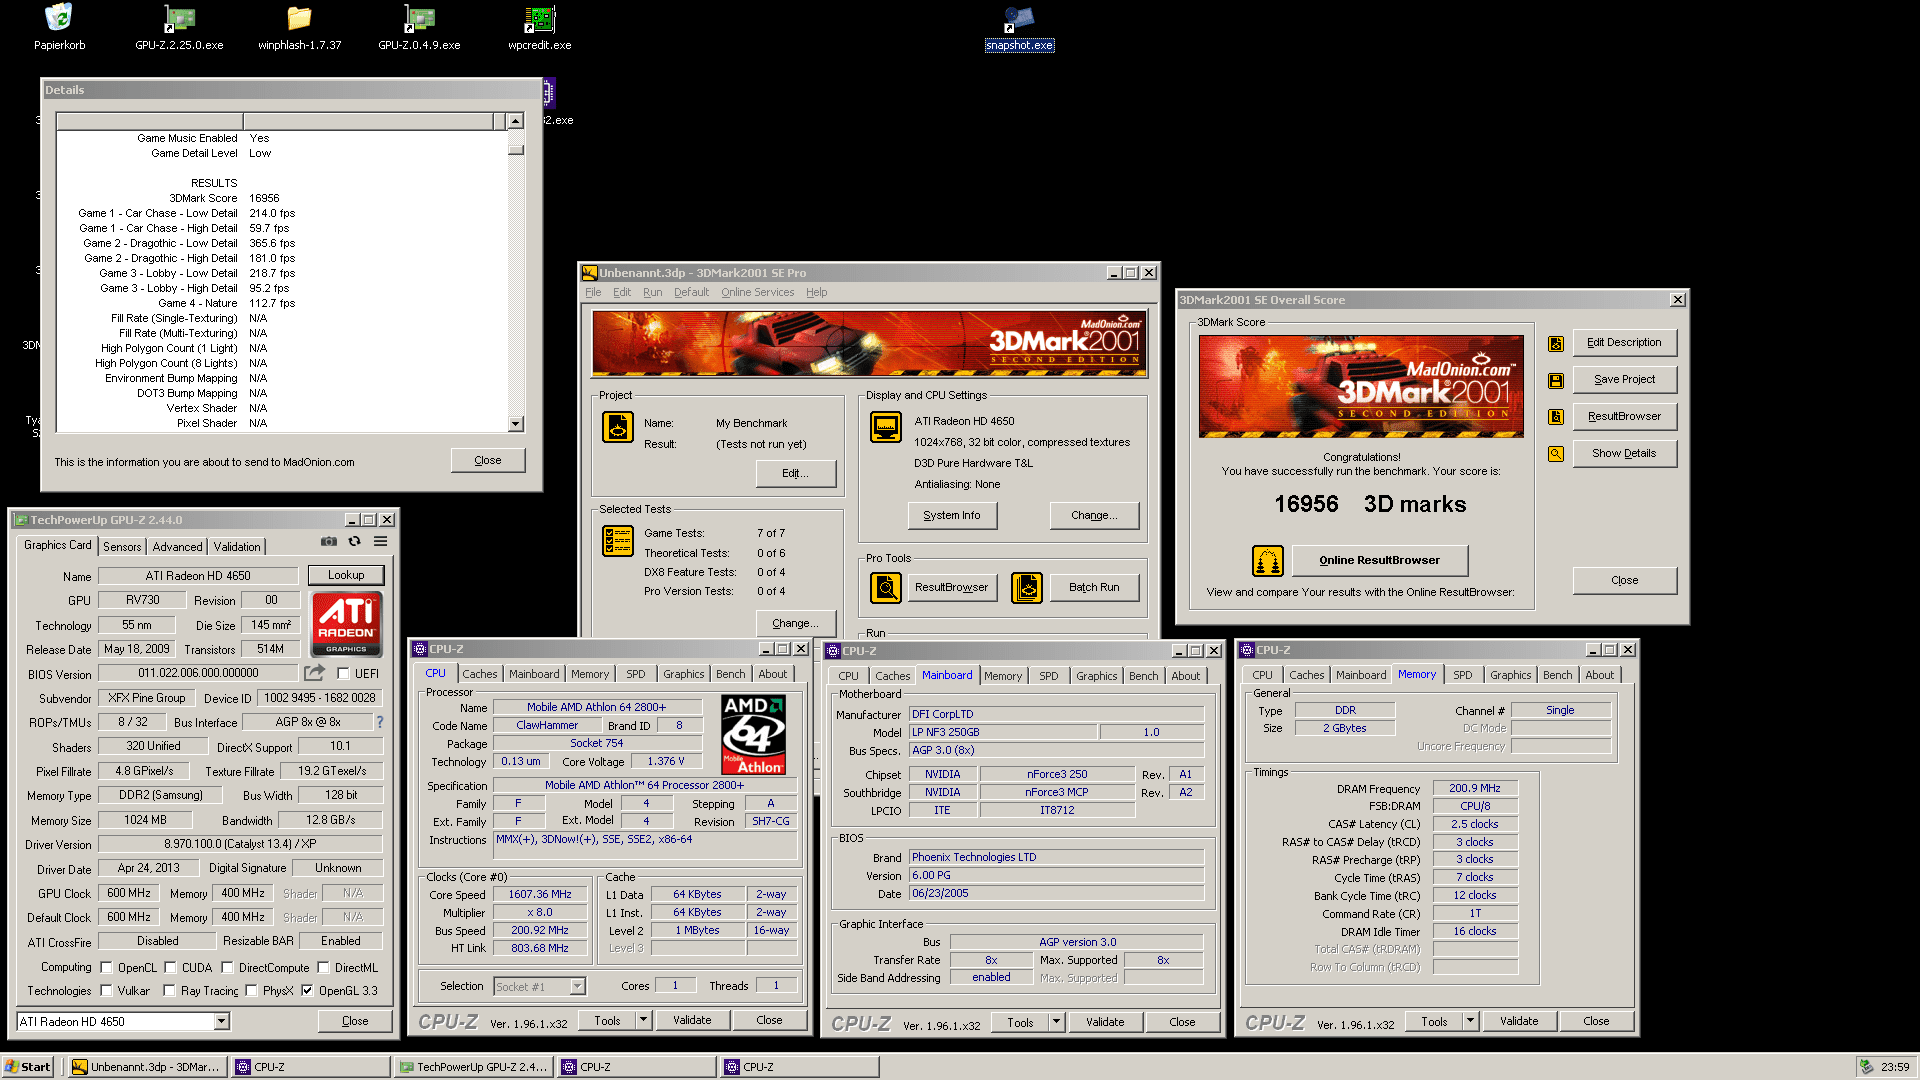Click the Project icon in 3DMark2001

click(x=617, y=427)
